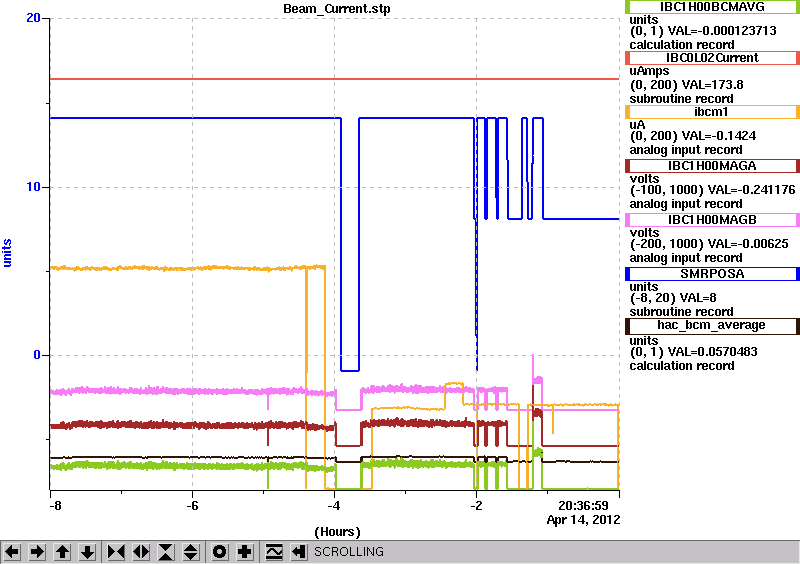Image resolution: width=800 pixels, height=564 pixels.
Task: Click the vertical zoom-out (up-down triangles) icon
Action: click(x=191, y=552)
